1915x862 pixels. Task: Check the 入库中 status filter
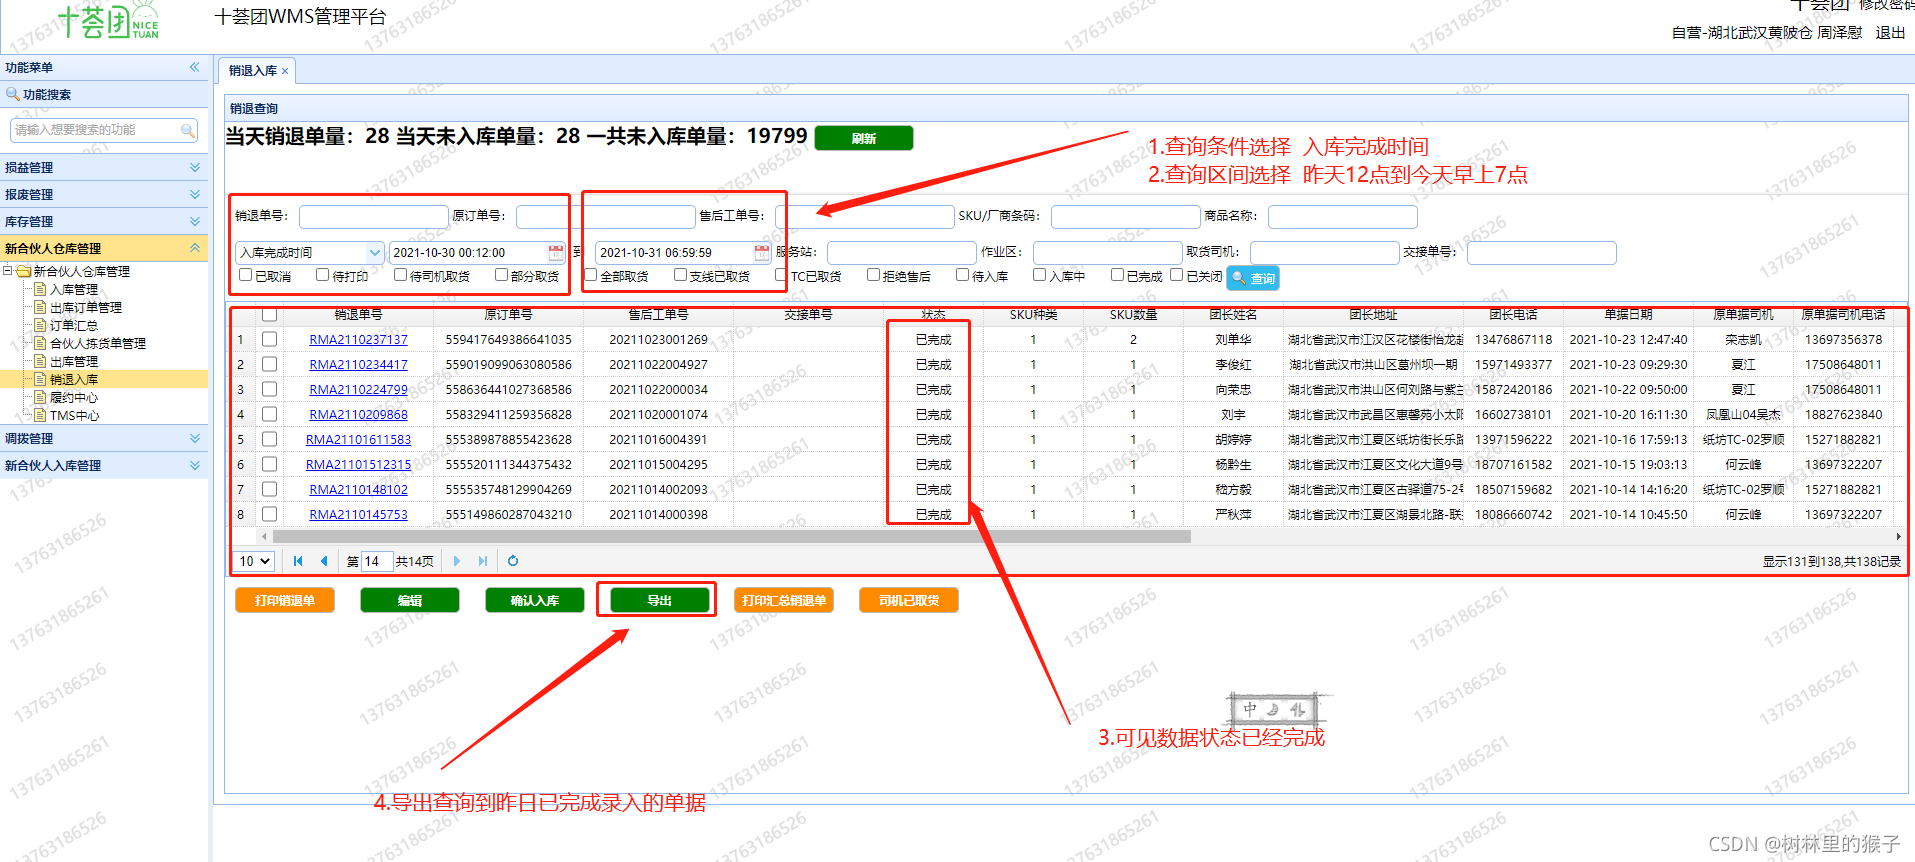tap(1039, 275)
